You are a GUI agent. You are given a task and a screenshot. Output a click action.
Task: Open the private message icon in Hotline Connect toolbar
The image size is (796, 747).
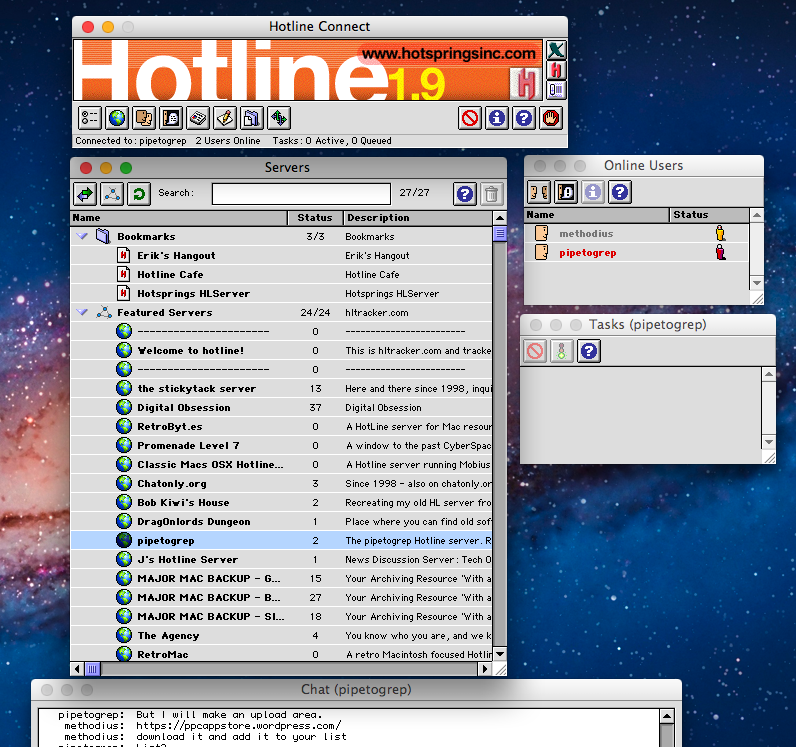tap(171, 118)
